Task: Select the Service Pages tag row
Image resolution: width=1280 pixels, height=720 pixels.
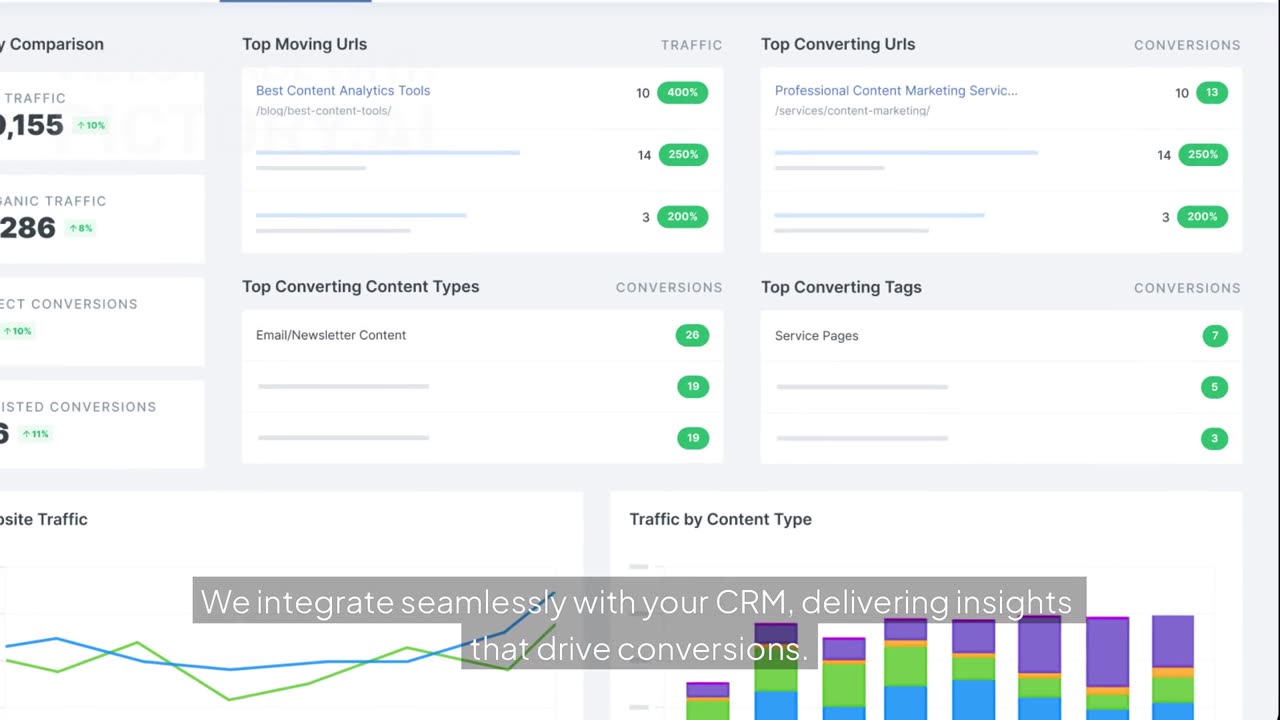Action: tap(1001, 336)
